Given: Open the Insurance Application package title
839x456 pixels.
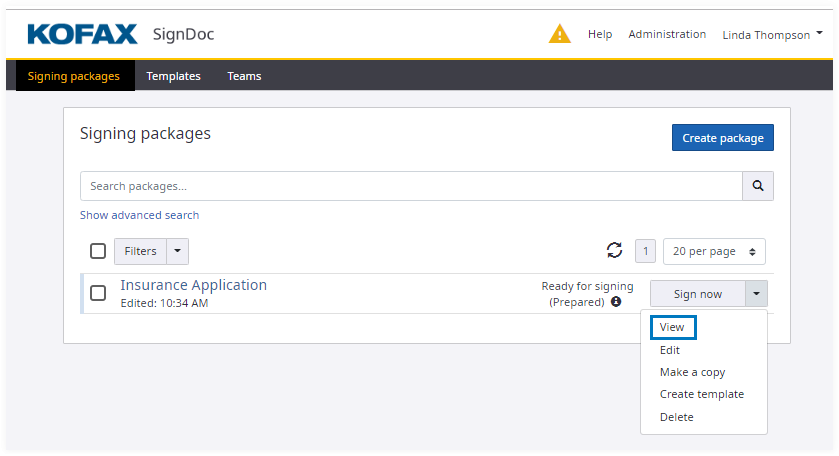Looking at the screenshot, I should pos(193,285).
